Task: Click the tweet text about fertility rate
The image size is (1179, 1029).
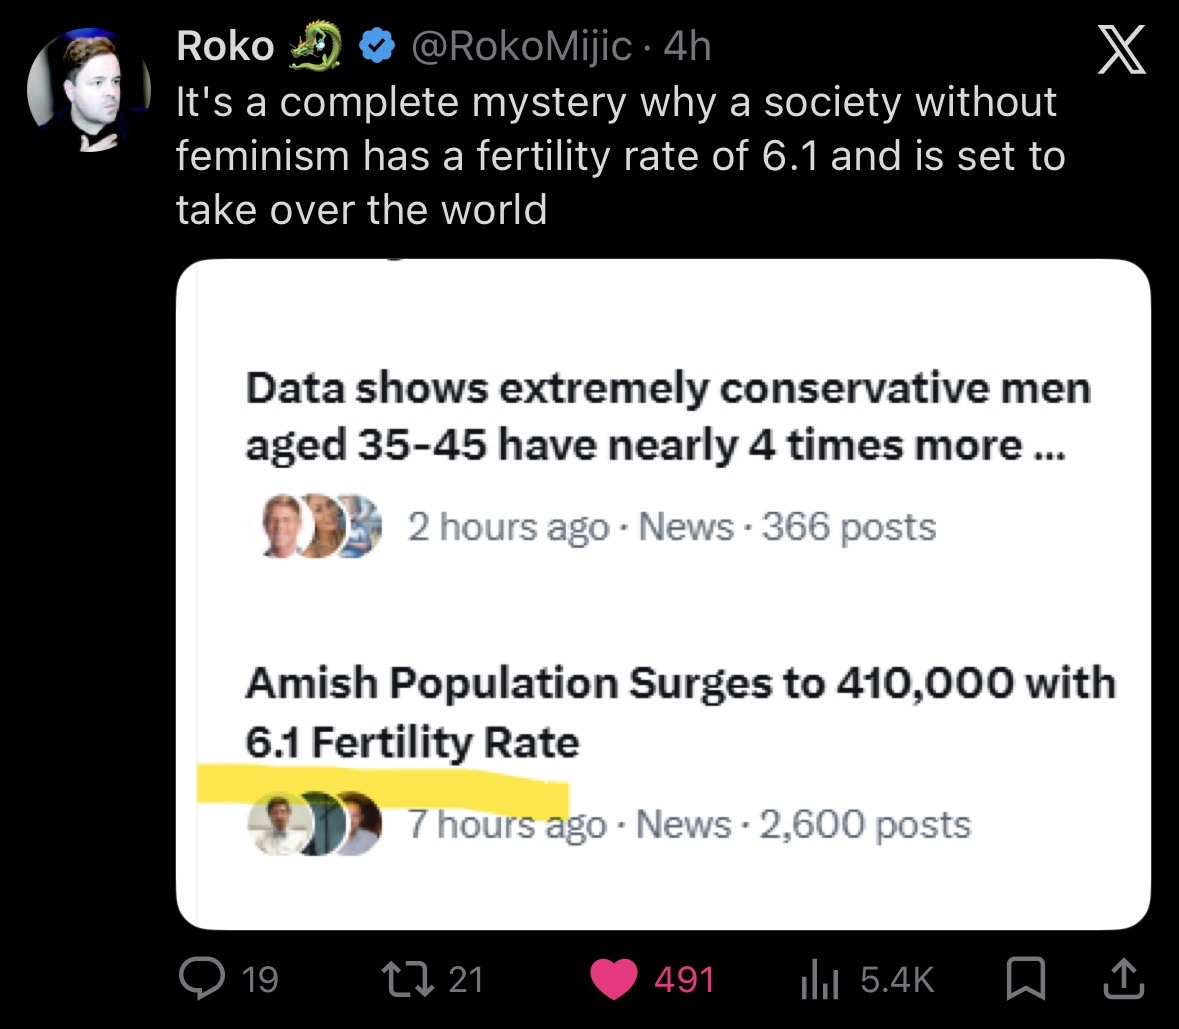Action: pos(620,156)
